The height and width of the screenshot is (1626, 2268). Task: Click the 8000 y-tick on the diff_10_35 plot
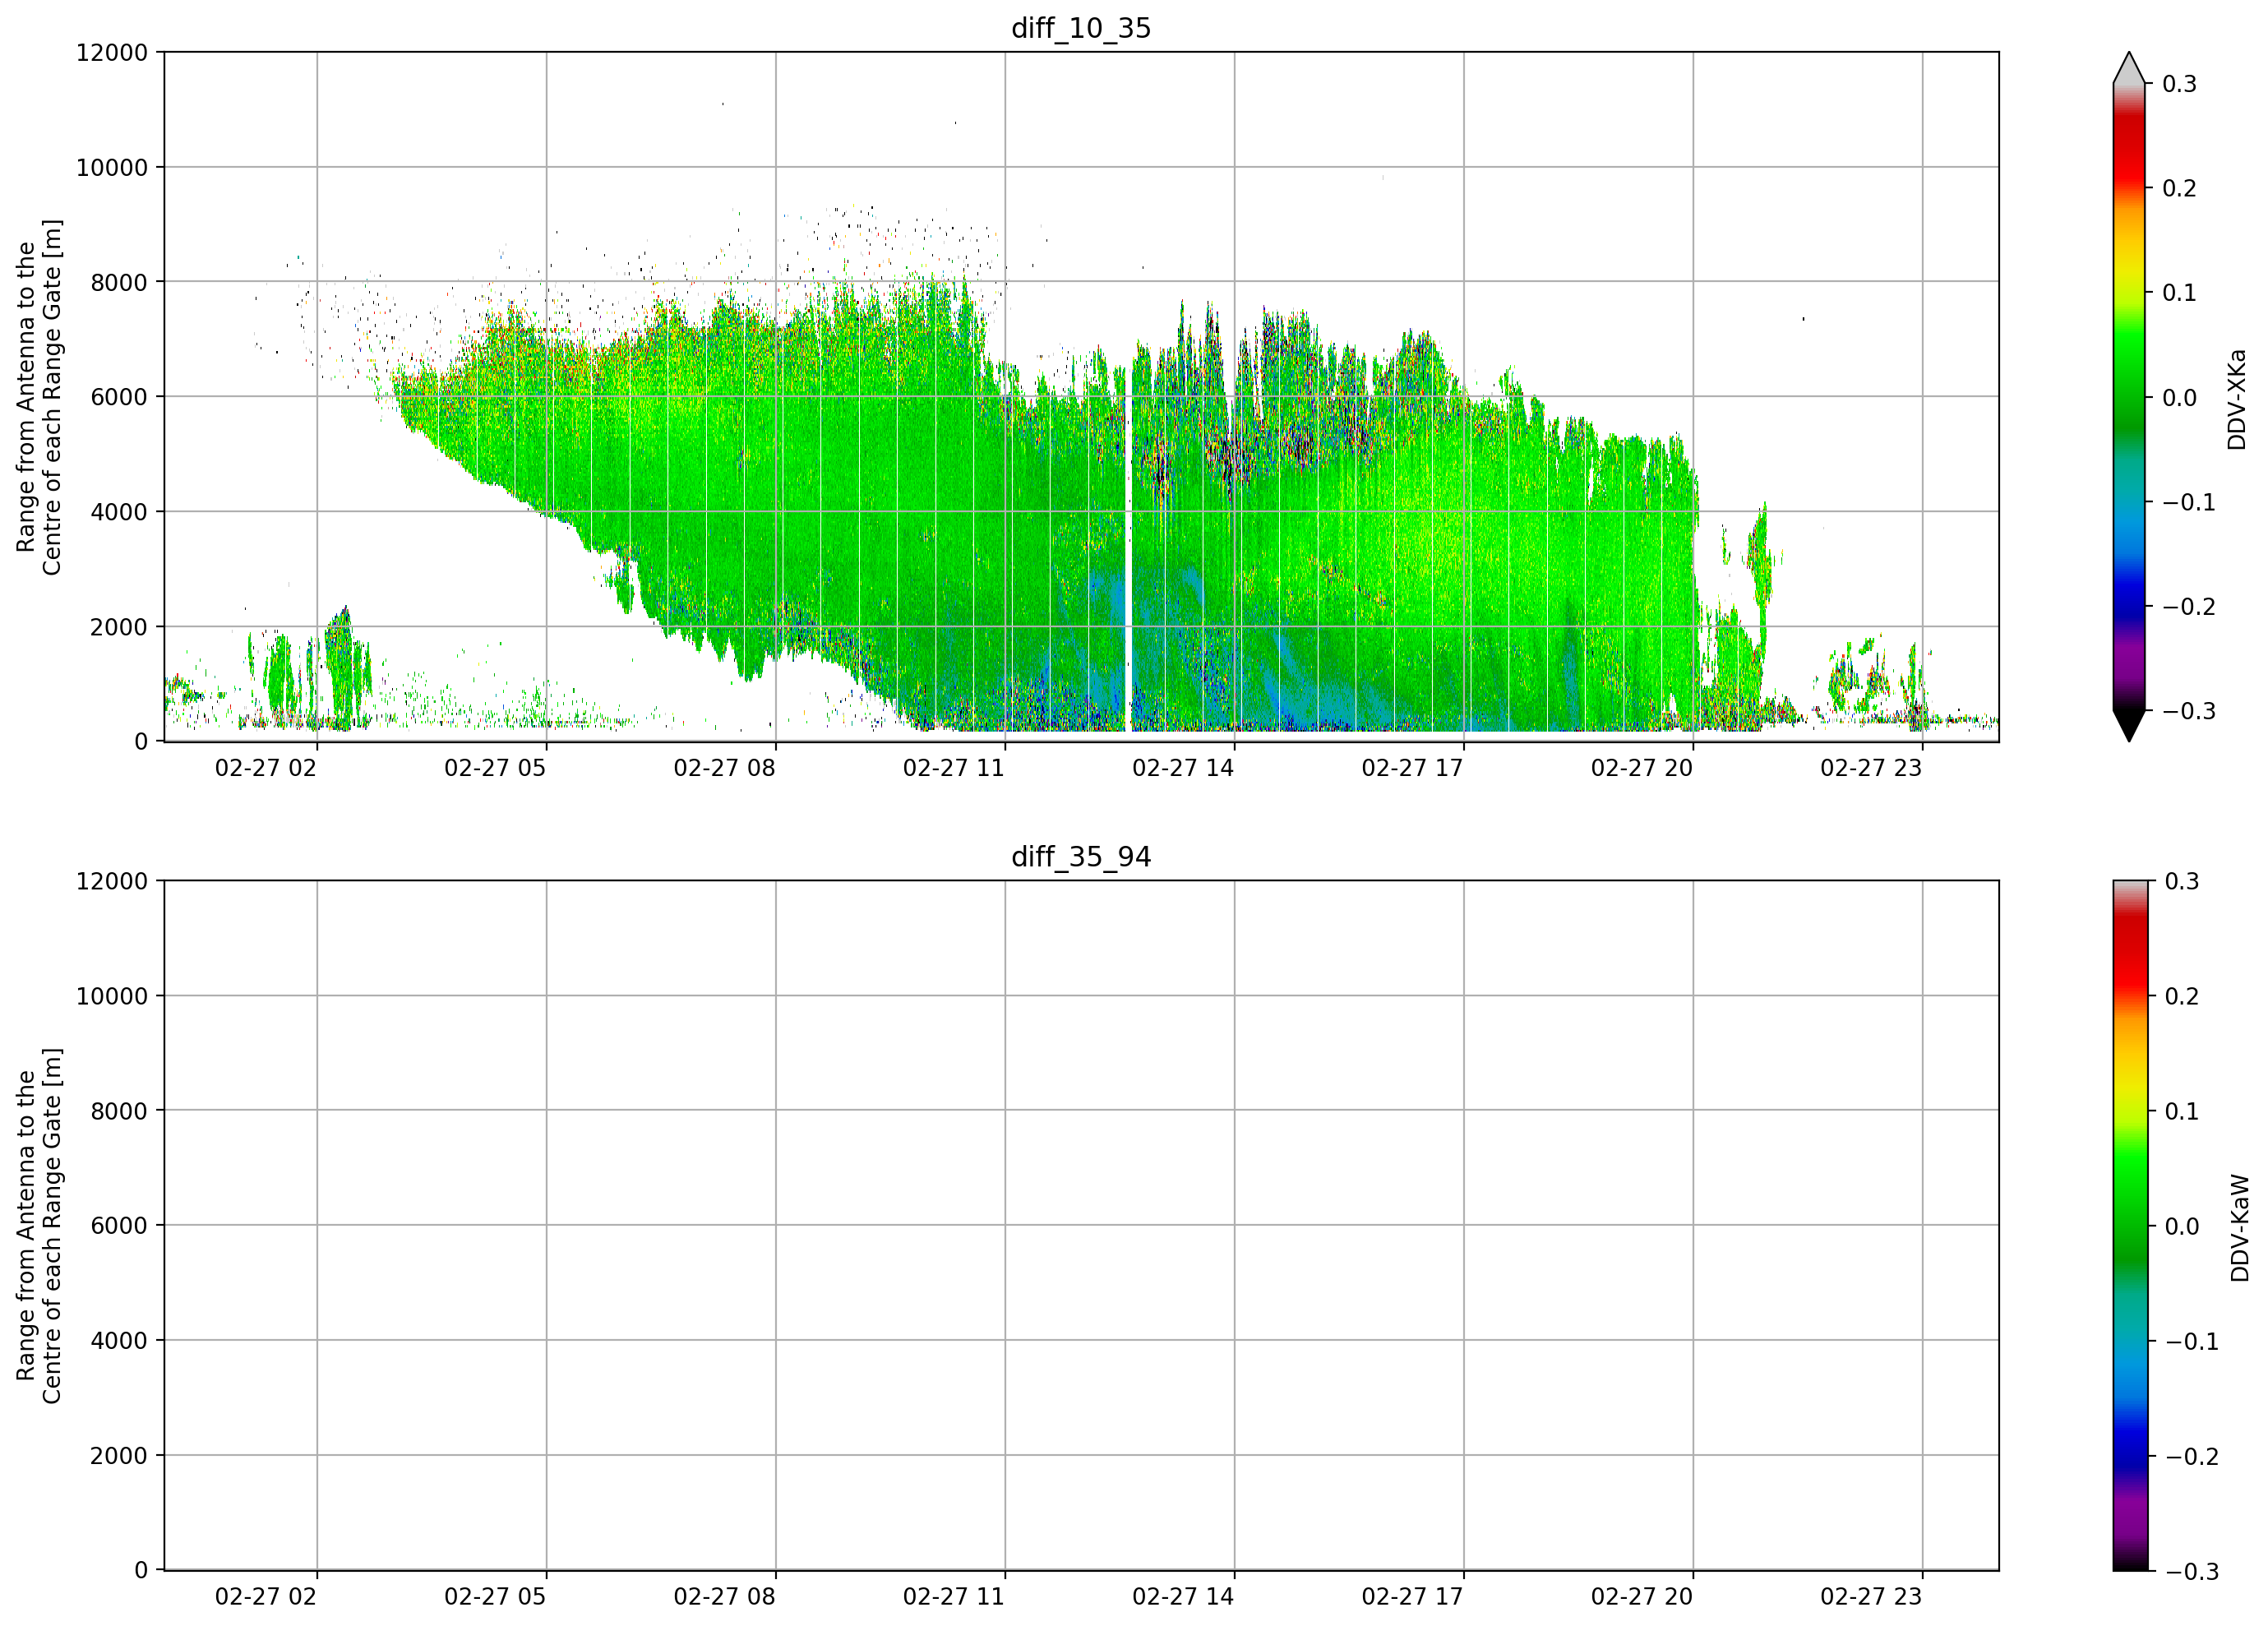point(119,282)
